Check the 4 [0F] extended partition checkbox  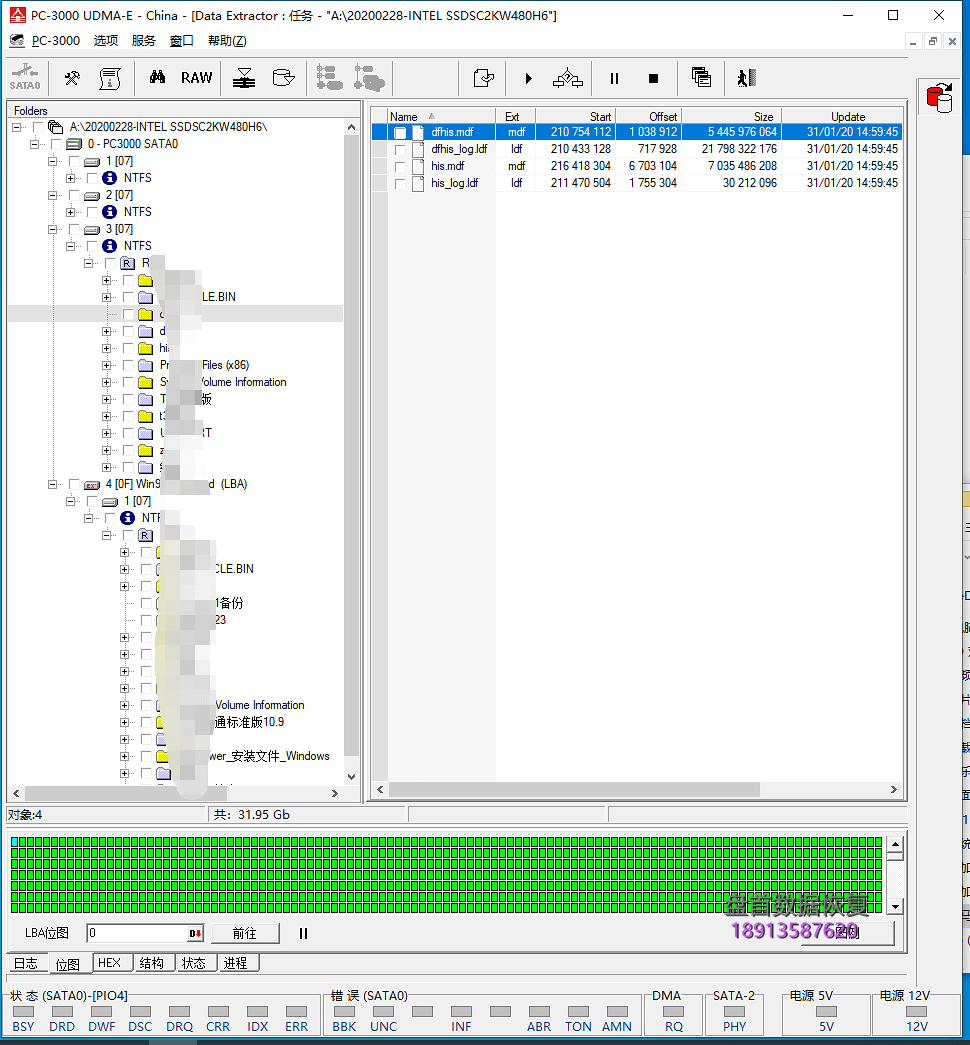74,485
